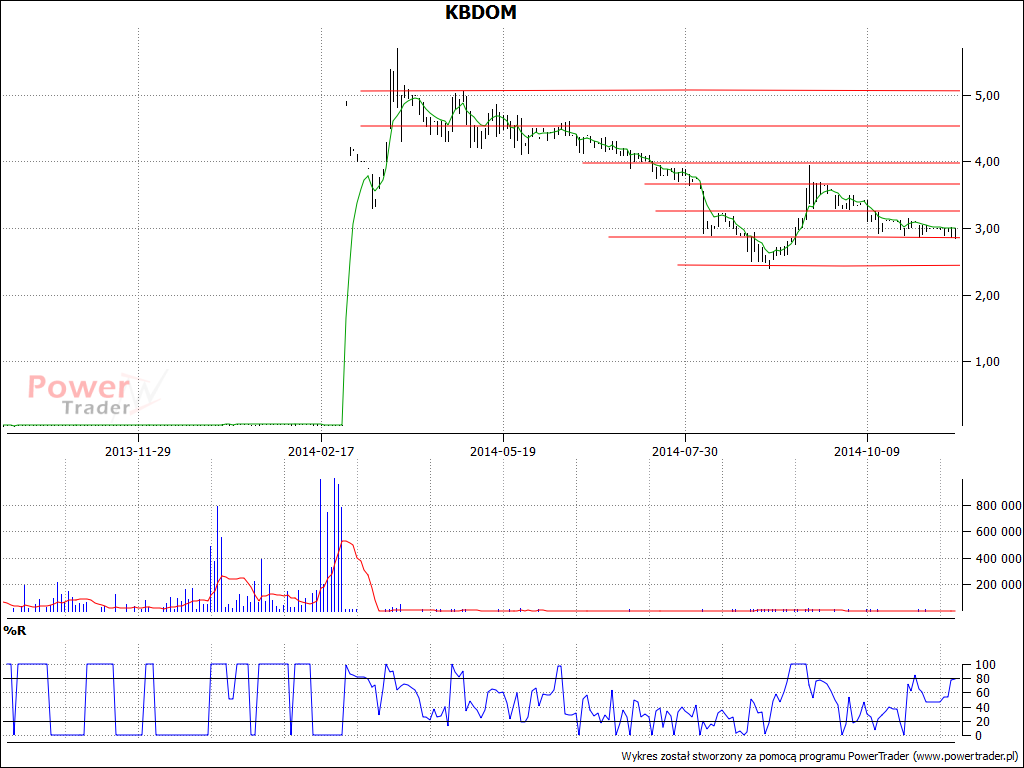Click the 60 level on %R axis
The image size is (1024, 768).
985,694
